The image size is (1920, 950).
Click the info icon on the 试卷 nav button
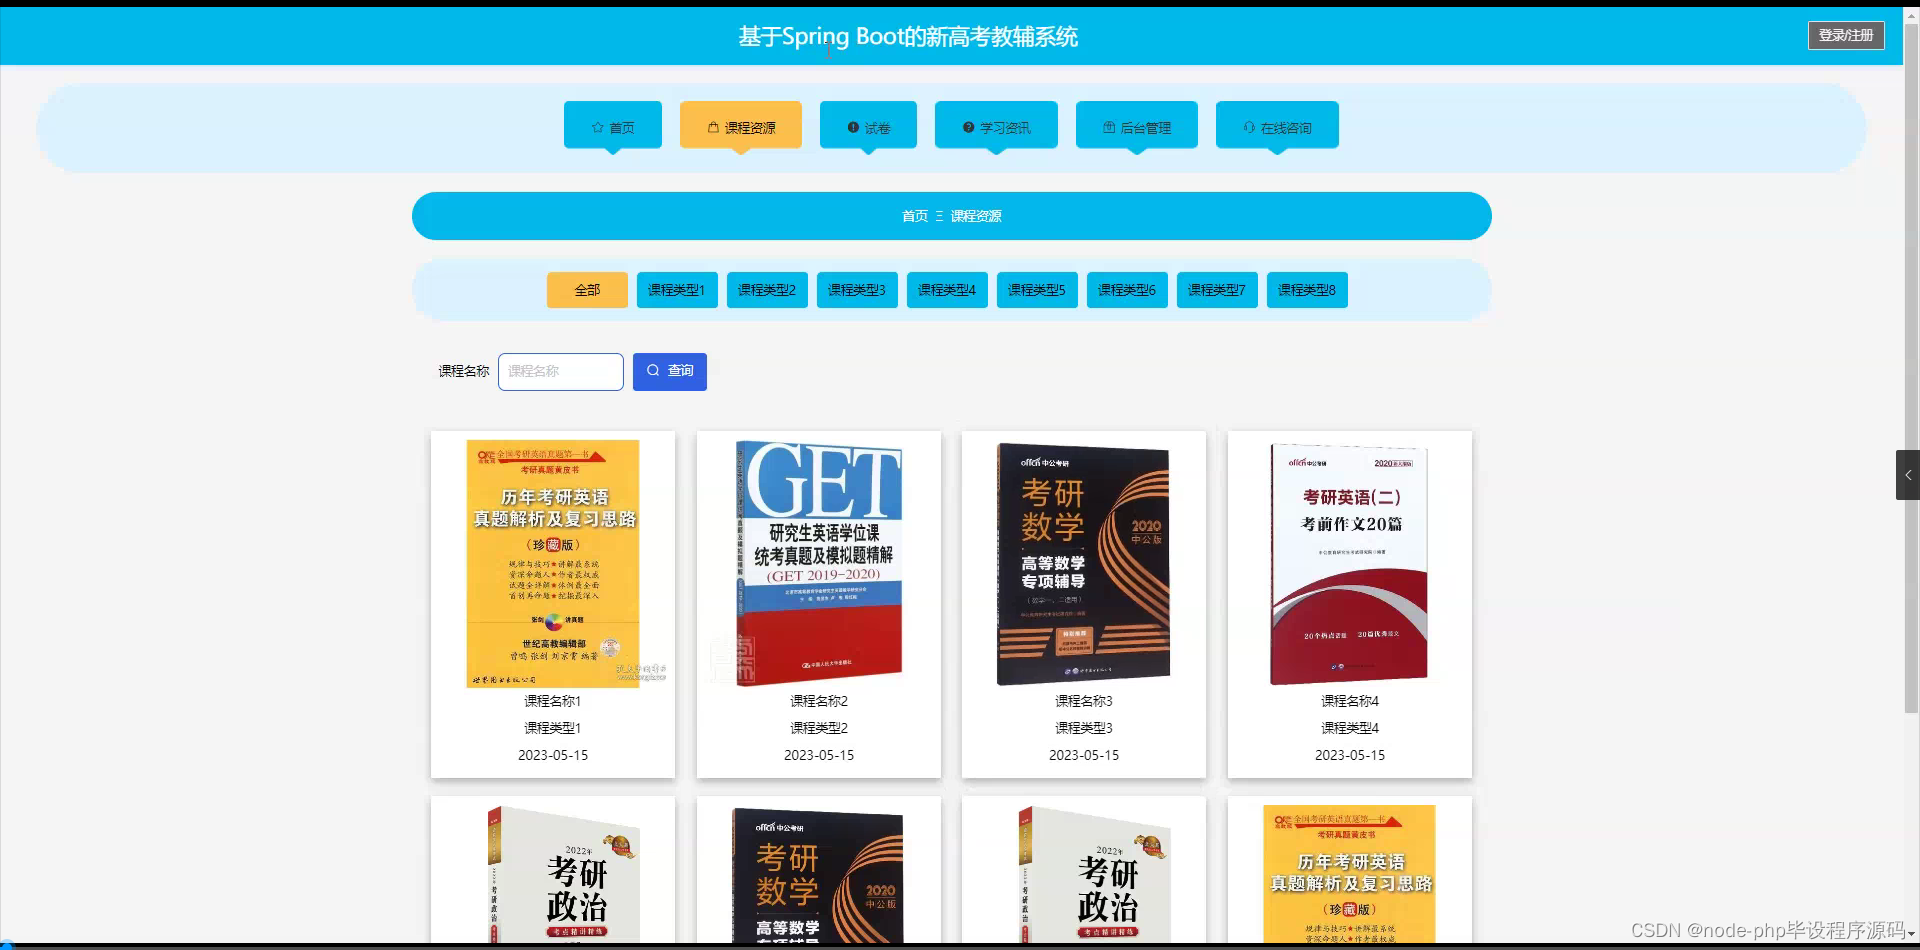(x=852, y=127)
